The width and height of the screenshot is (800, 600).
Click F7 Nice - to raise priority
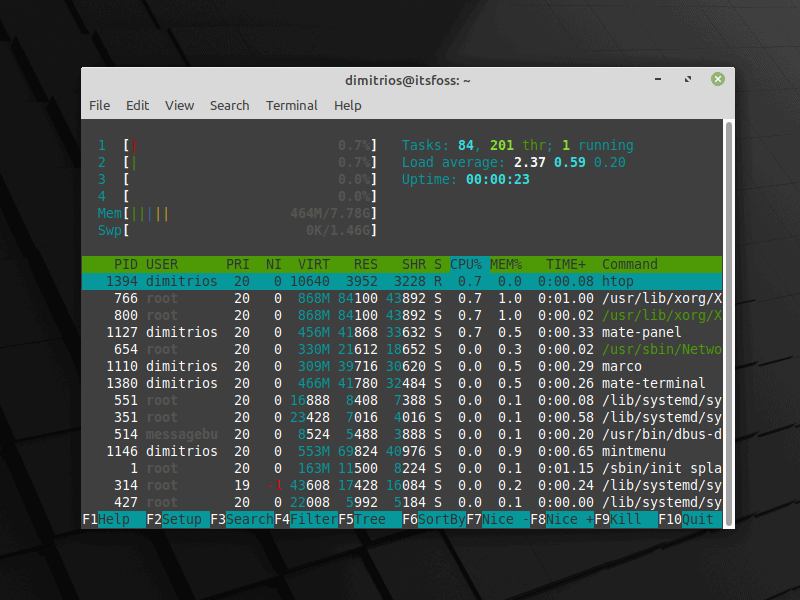(497, 519)
